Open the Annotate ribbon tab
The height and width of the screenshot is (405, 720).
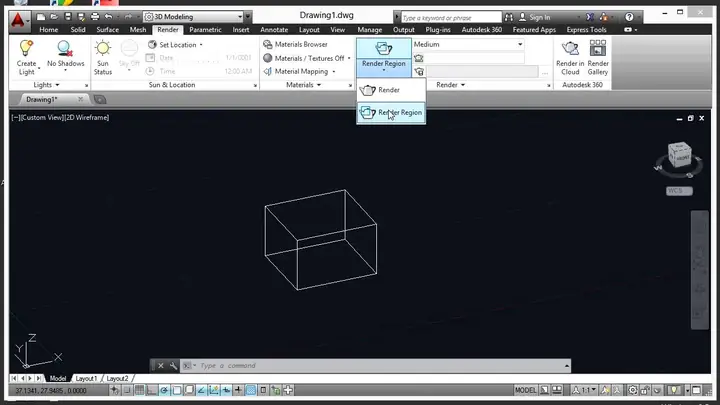click(274, 29)
